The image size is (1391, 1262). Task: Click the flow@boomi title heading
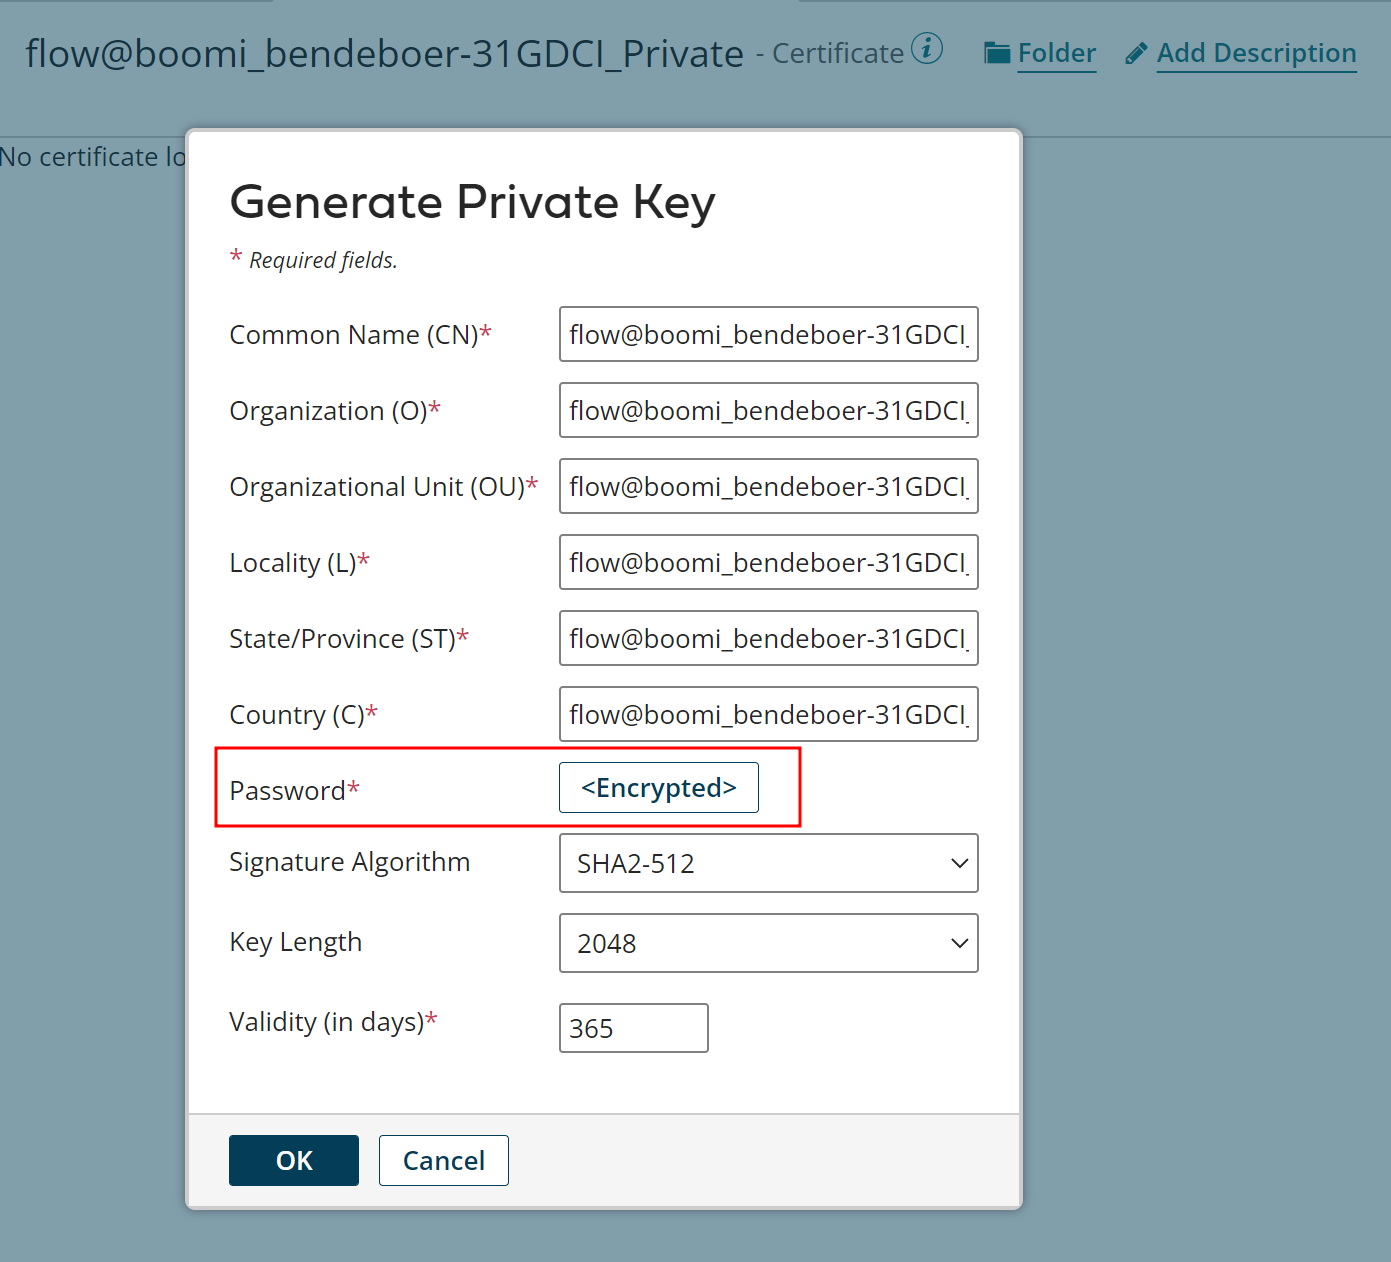tap(383, 54)
